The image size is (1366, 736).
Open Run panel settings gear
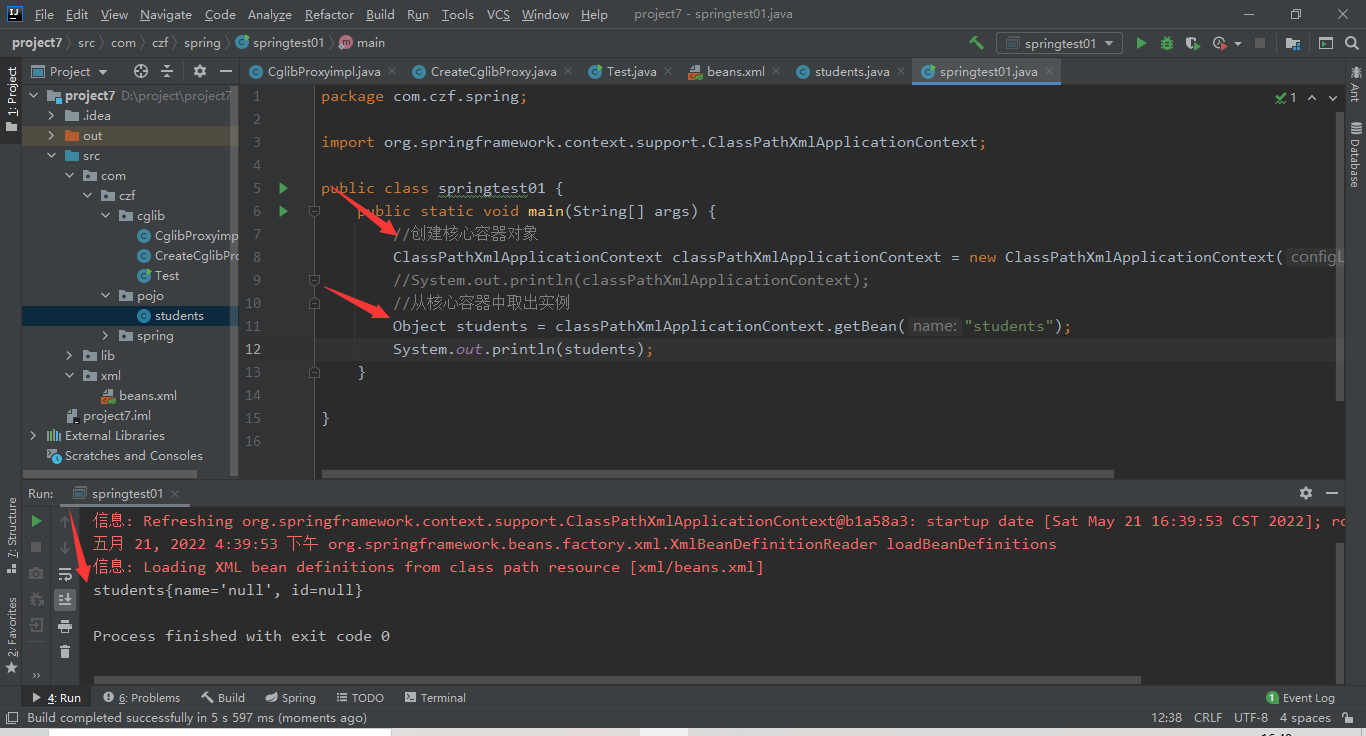click(x=1305, y=493)
